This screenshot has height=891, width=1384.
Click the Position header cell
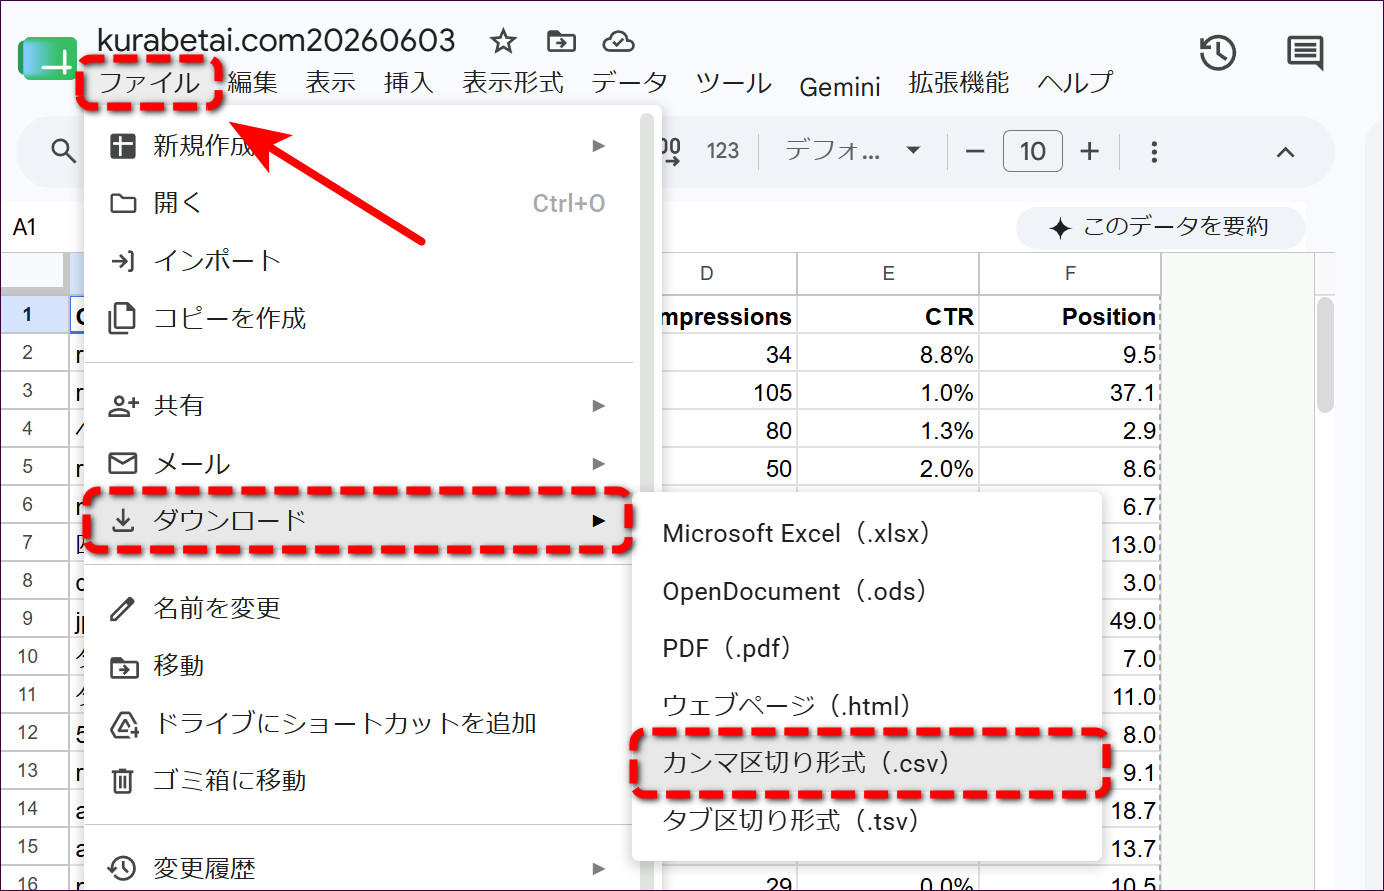click(x=1070, y=316)
